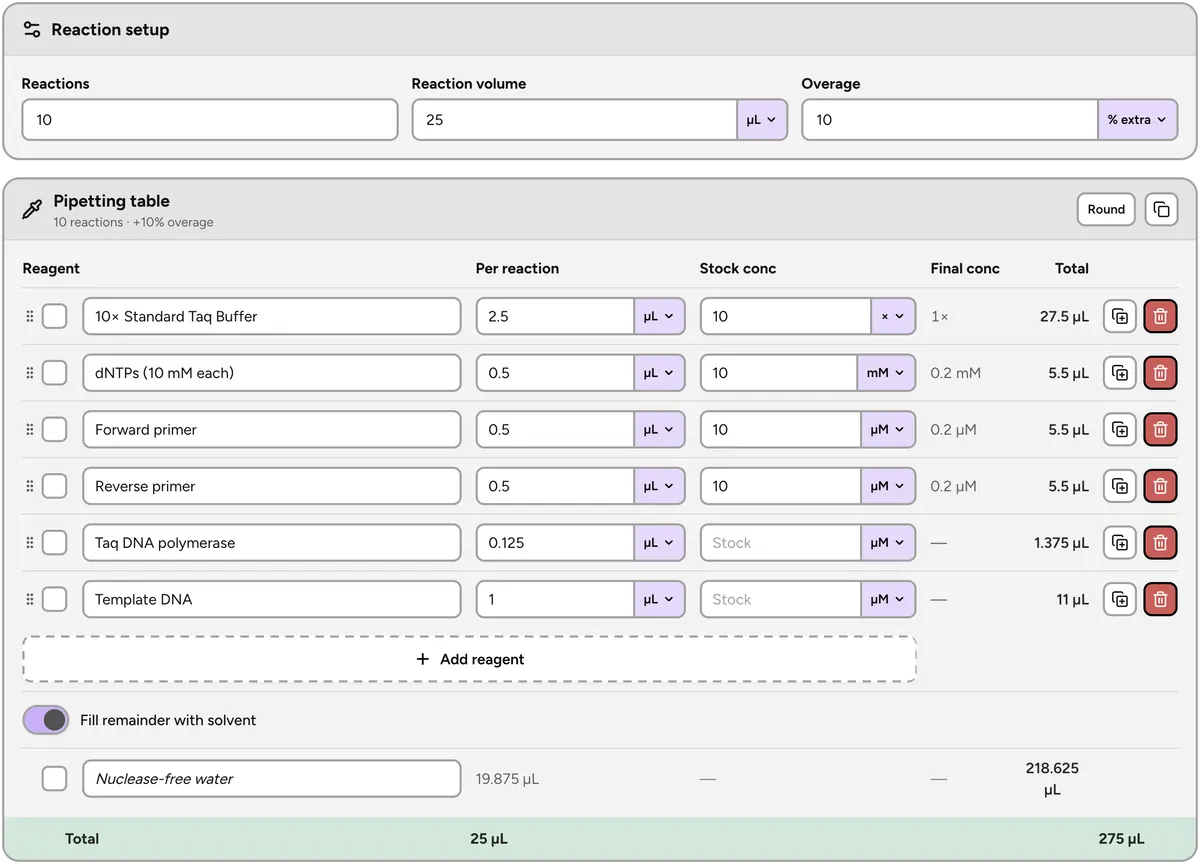
Task: Click the 19.875 µL per-reaction water value
Action: click(507, 779)
